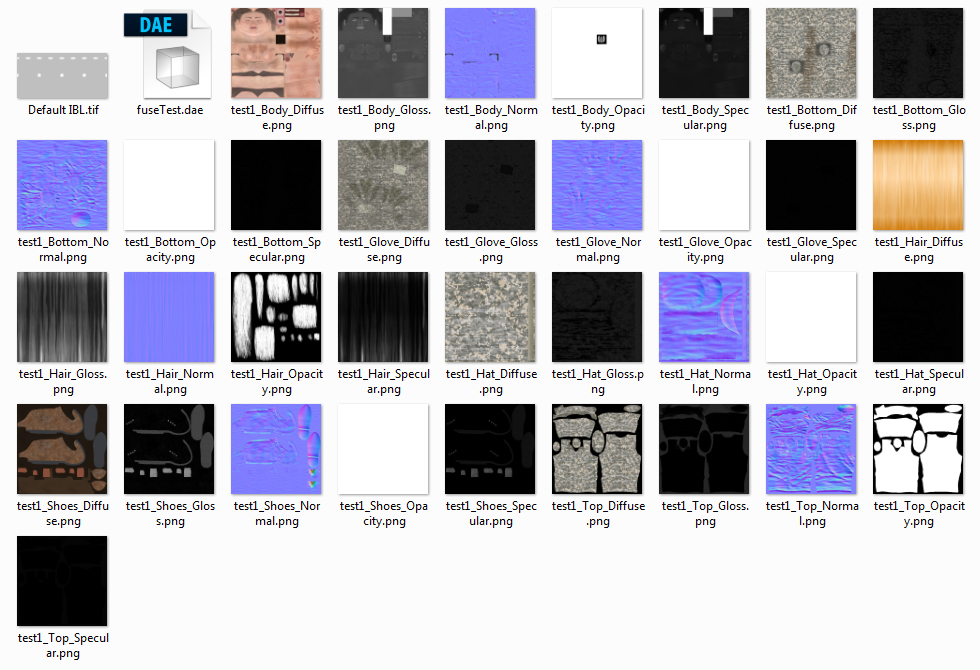Image resolution: width=980 pixels, height=670 pixels.
Task: Select the test1_Bottom_Opacity.png thumbnail
Action: coord(169,185)
